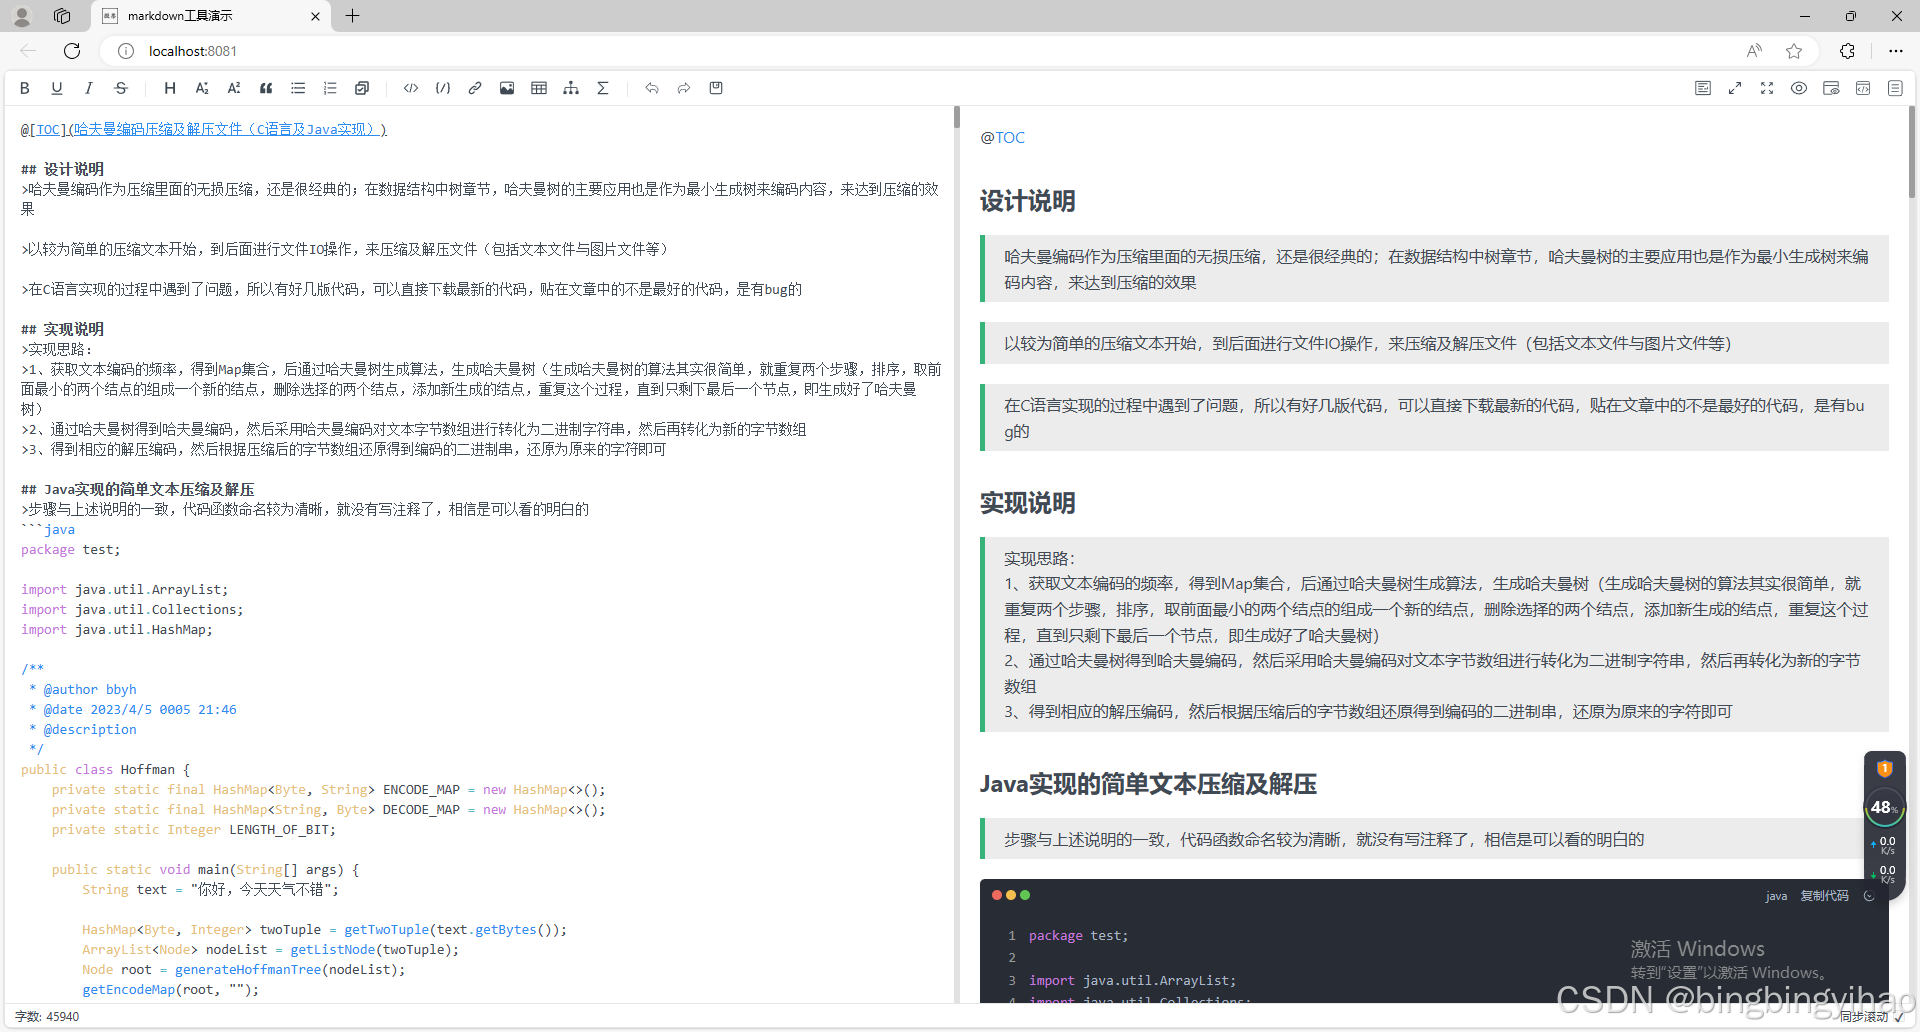Insert a heading with the H icon
This screenshot has width=1920, height=1032.
point(170,88)
